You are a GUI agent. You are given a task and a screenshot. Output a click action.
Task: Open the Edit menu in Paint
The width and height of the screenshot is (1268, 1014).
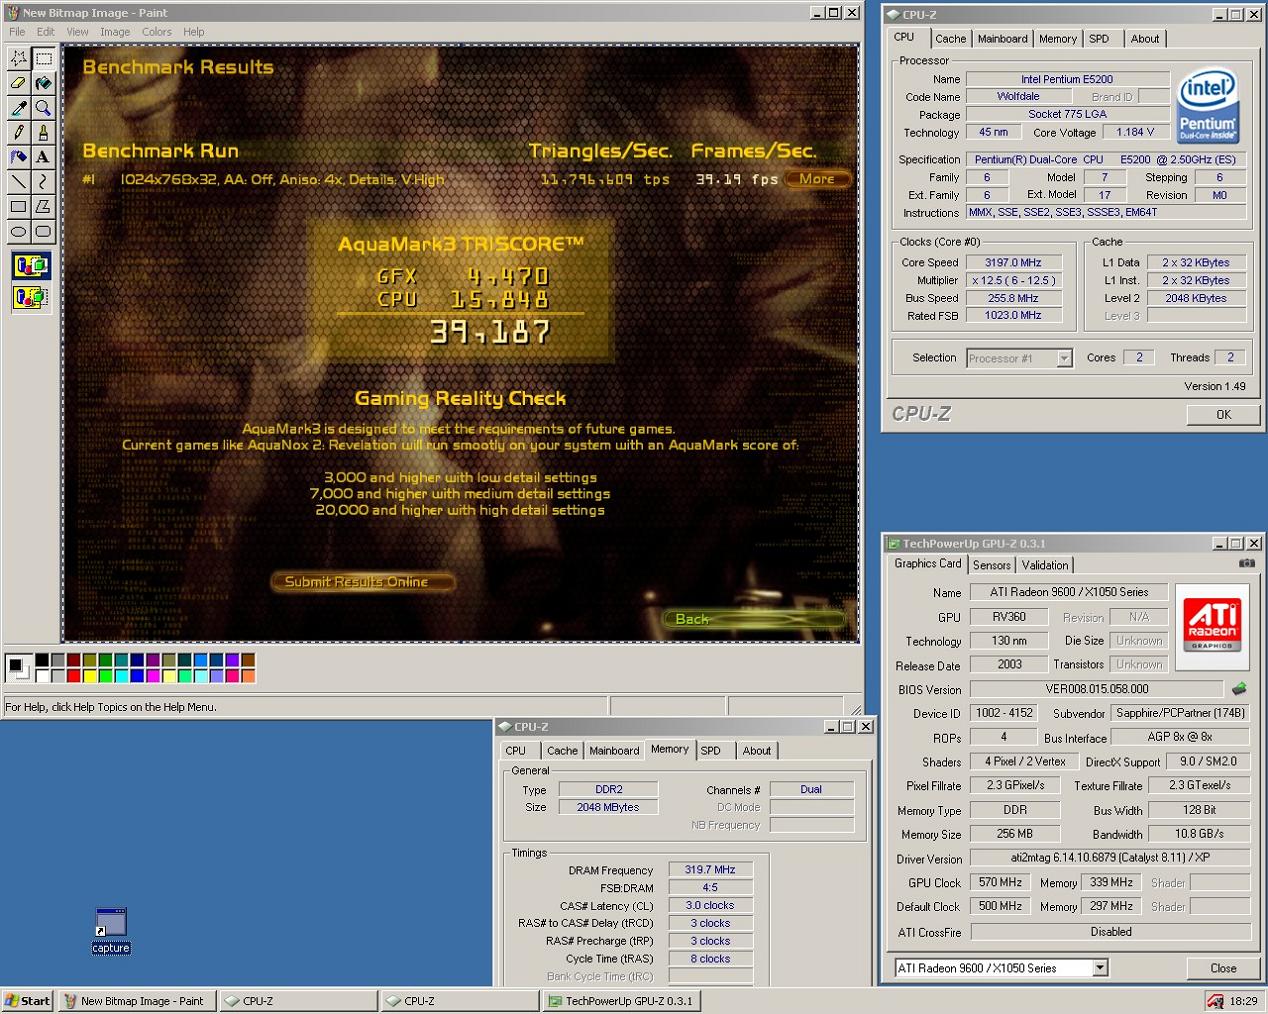pos(46,32)
